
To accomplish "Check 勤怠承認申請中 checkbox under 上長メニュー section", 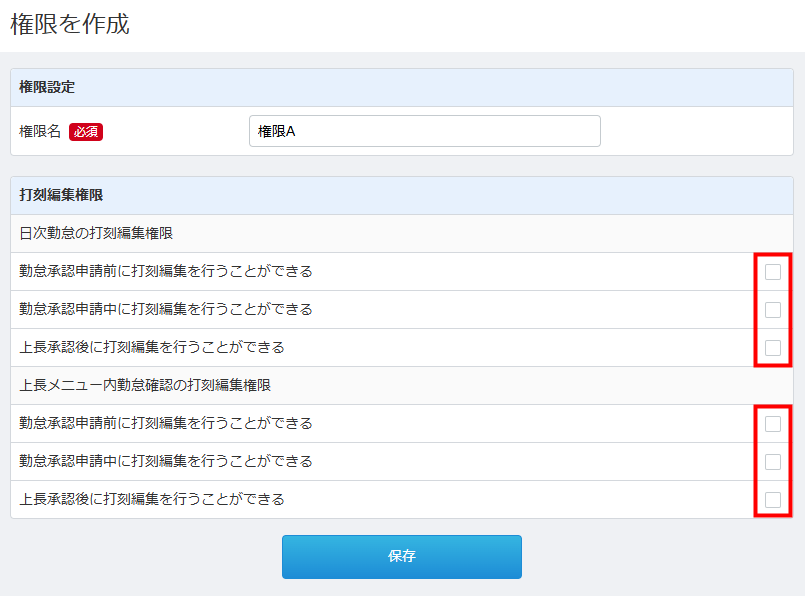I will point(772,462).
